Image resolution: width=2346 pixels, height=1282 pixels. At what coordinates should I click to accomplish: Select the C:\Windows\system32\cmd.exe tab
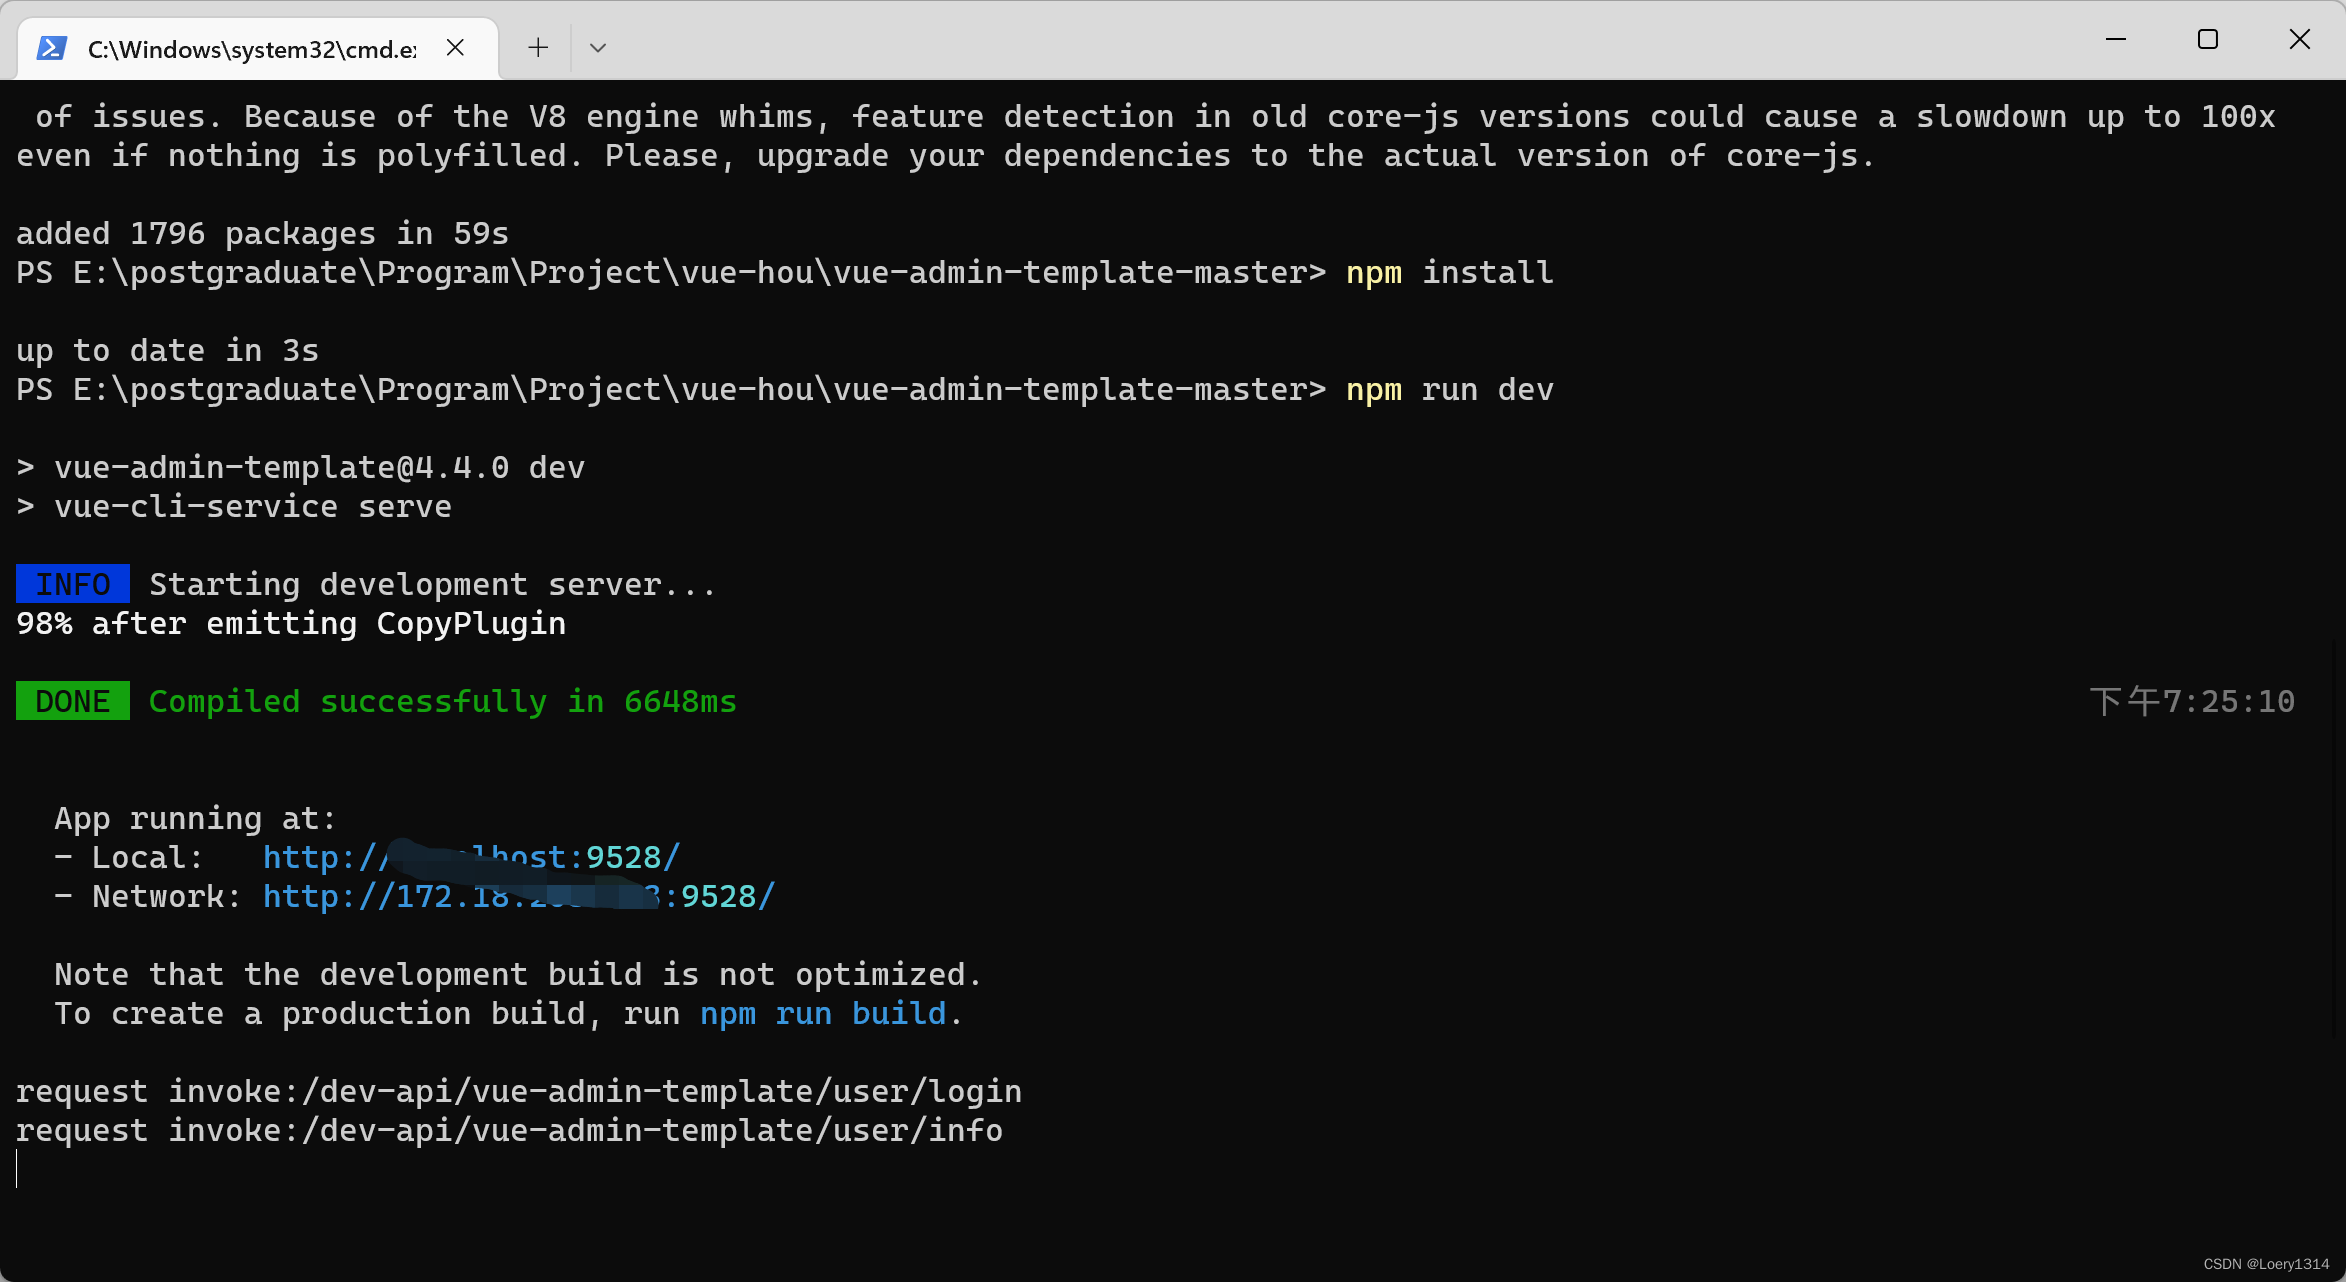coord(252,49)
